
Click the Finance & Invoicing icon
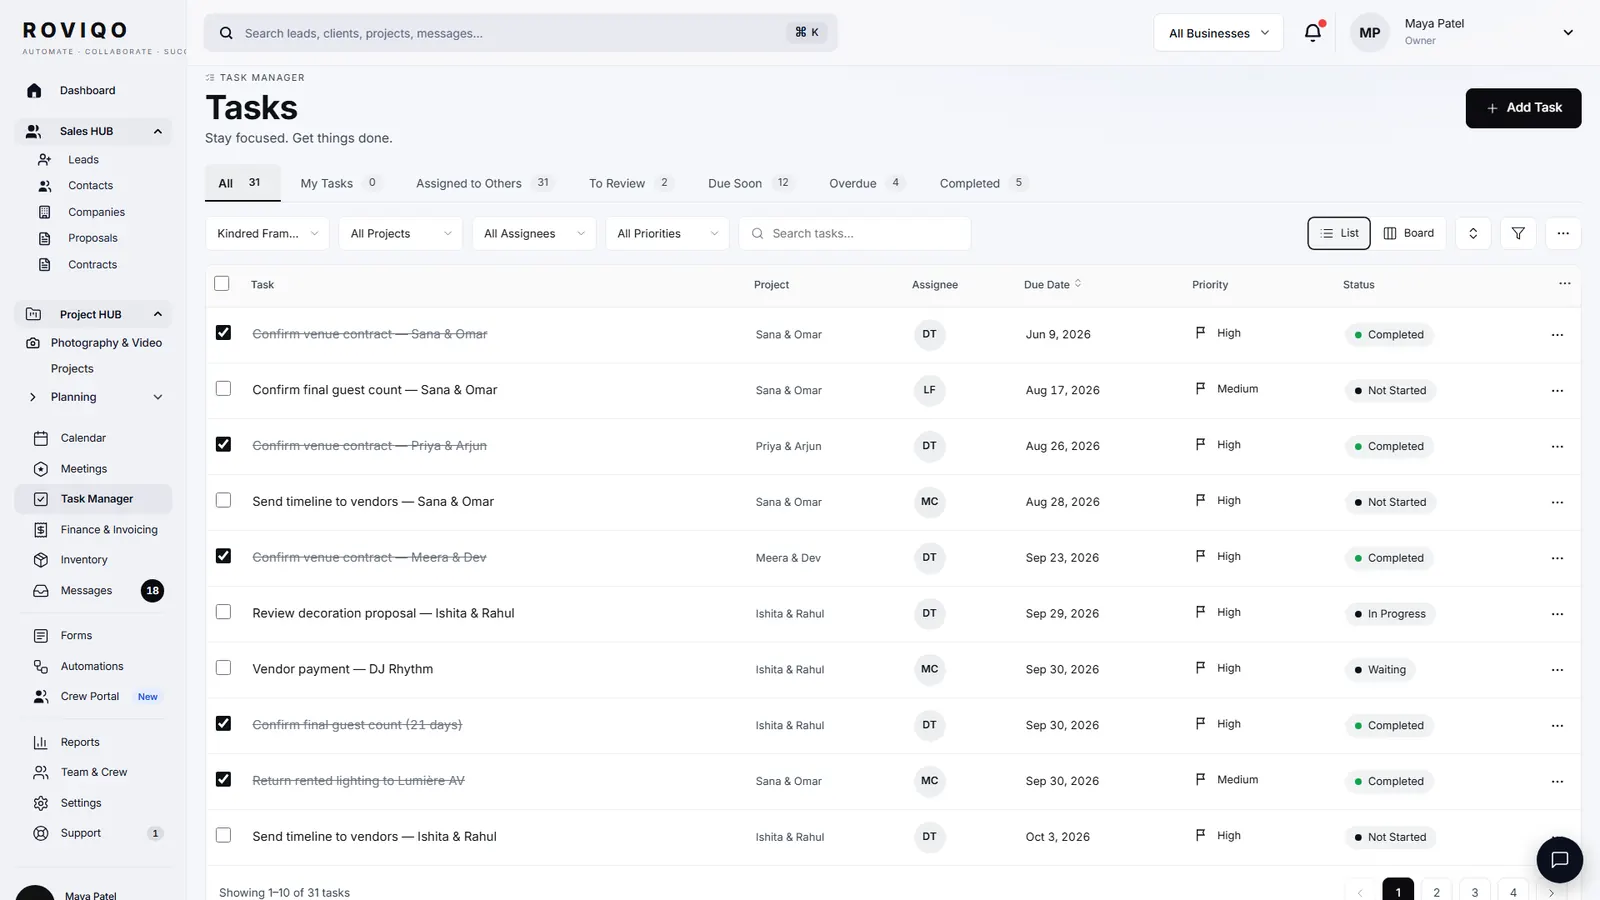point(41,530)
